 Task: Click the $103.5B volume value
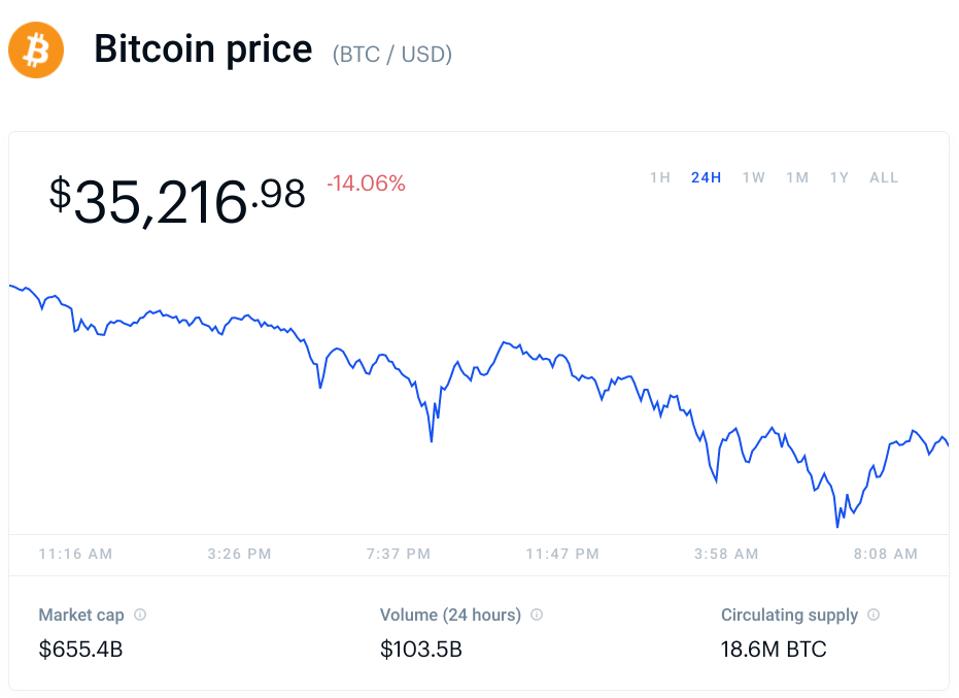421,649
